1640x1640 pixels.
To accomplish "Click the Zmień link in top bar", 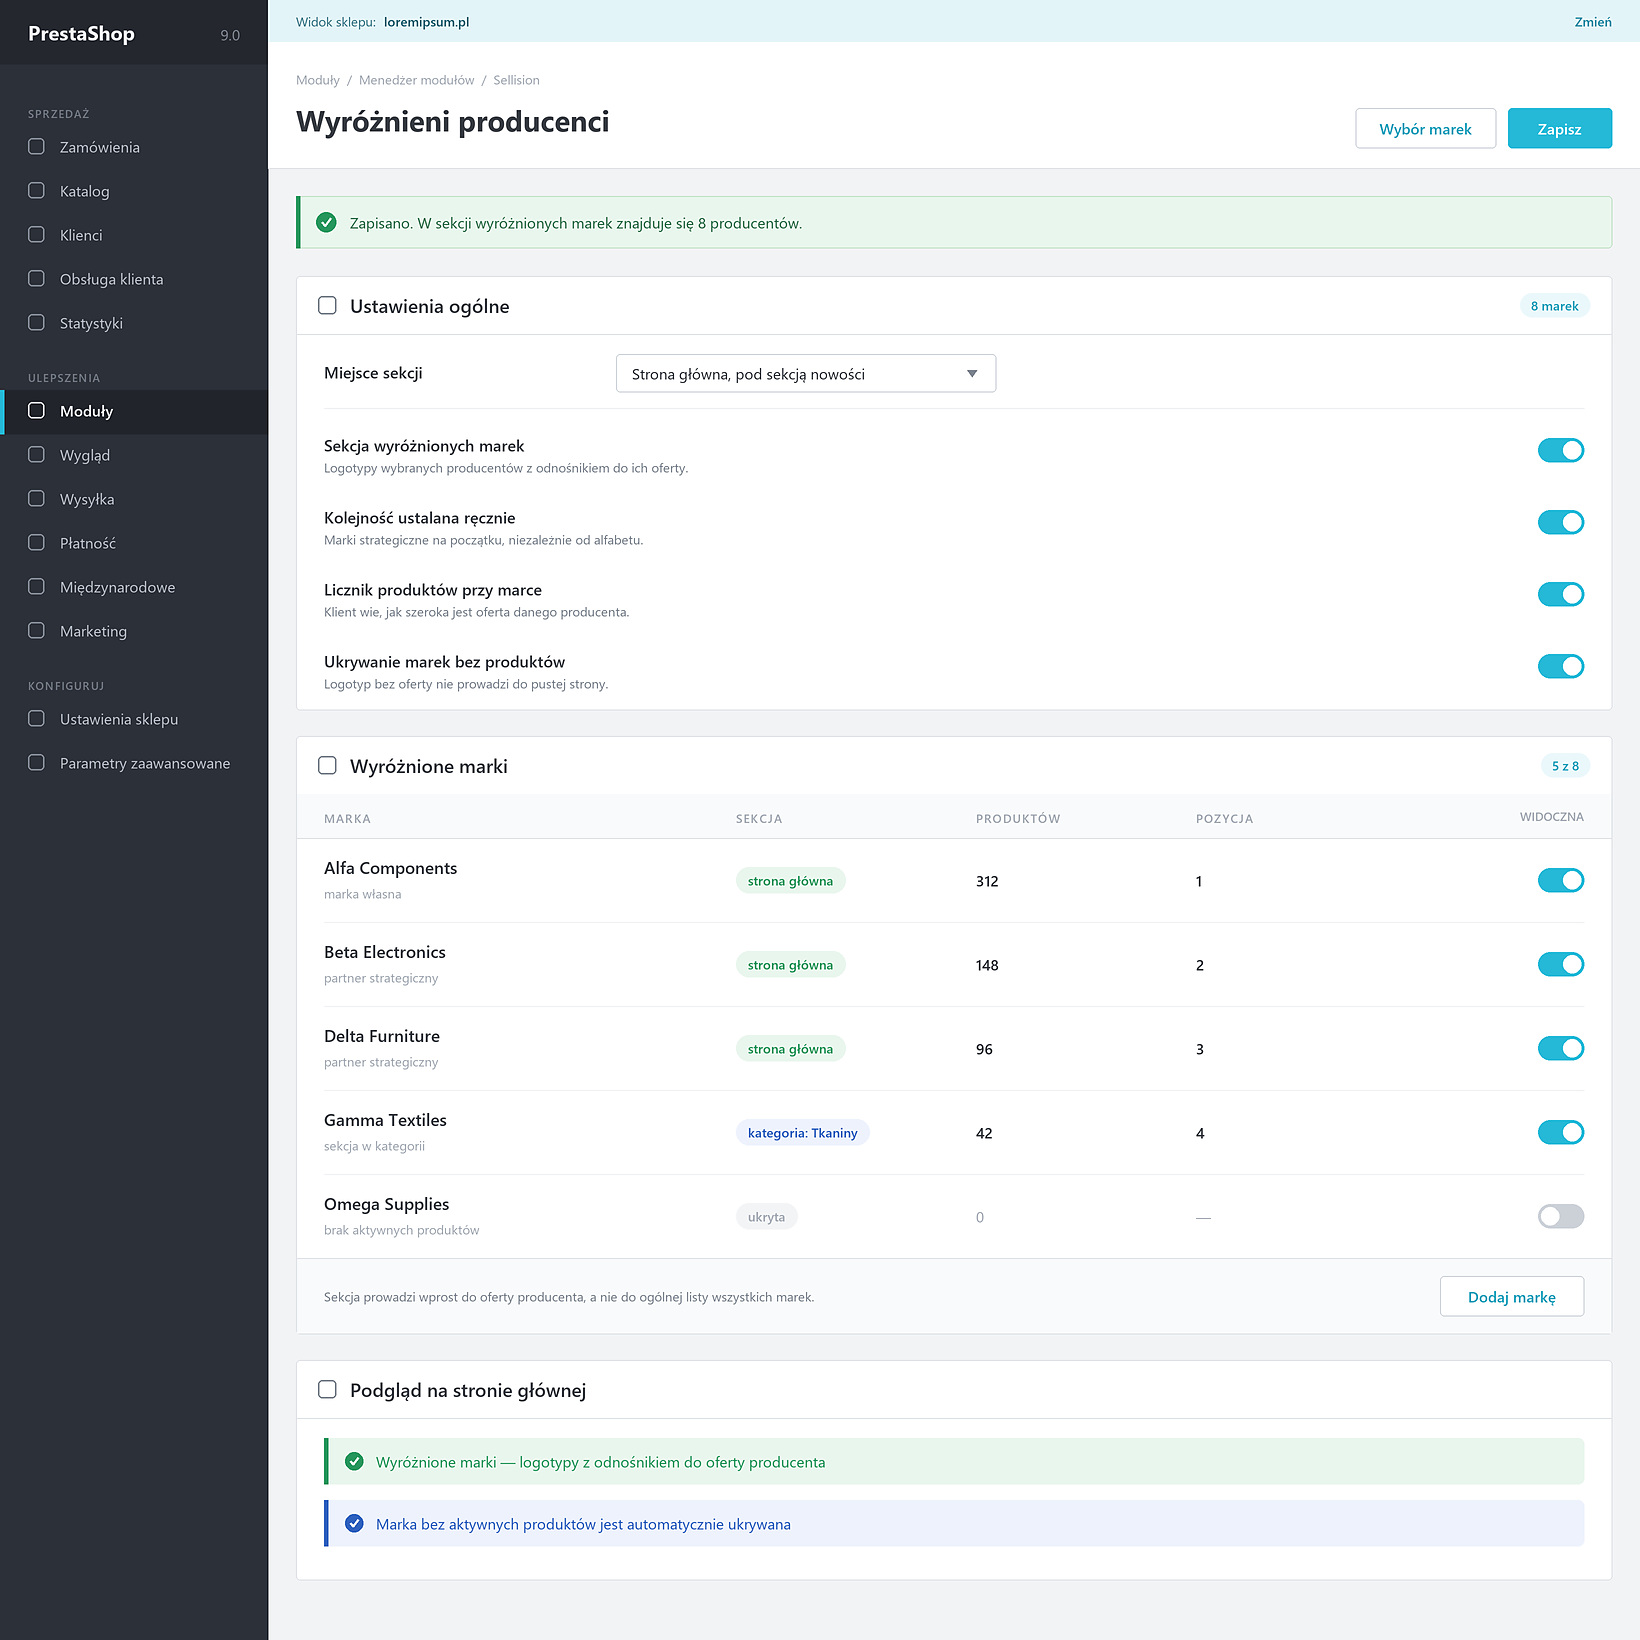I will (1593, 22).
